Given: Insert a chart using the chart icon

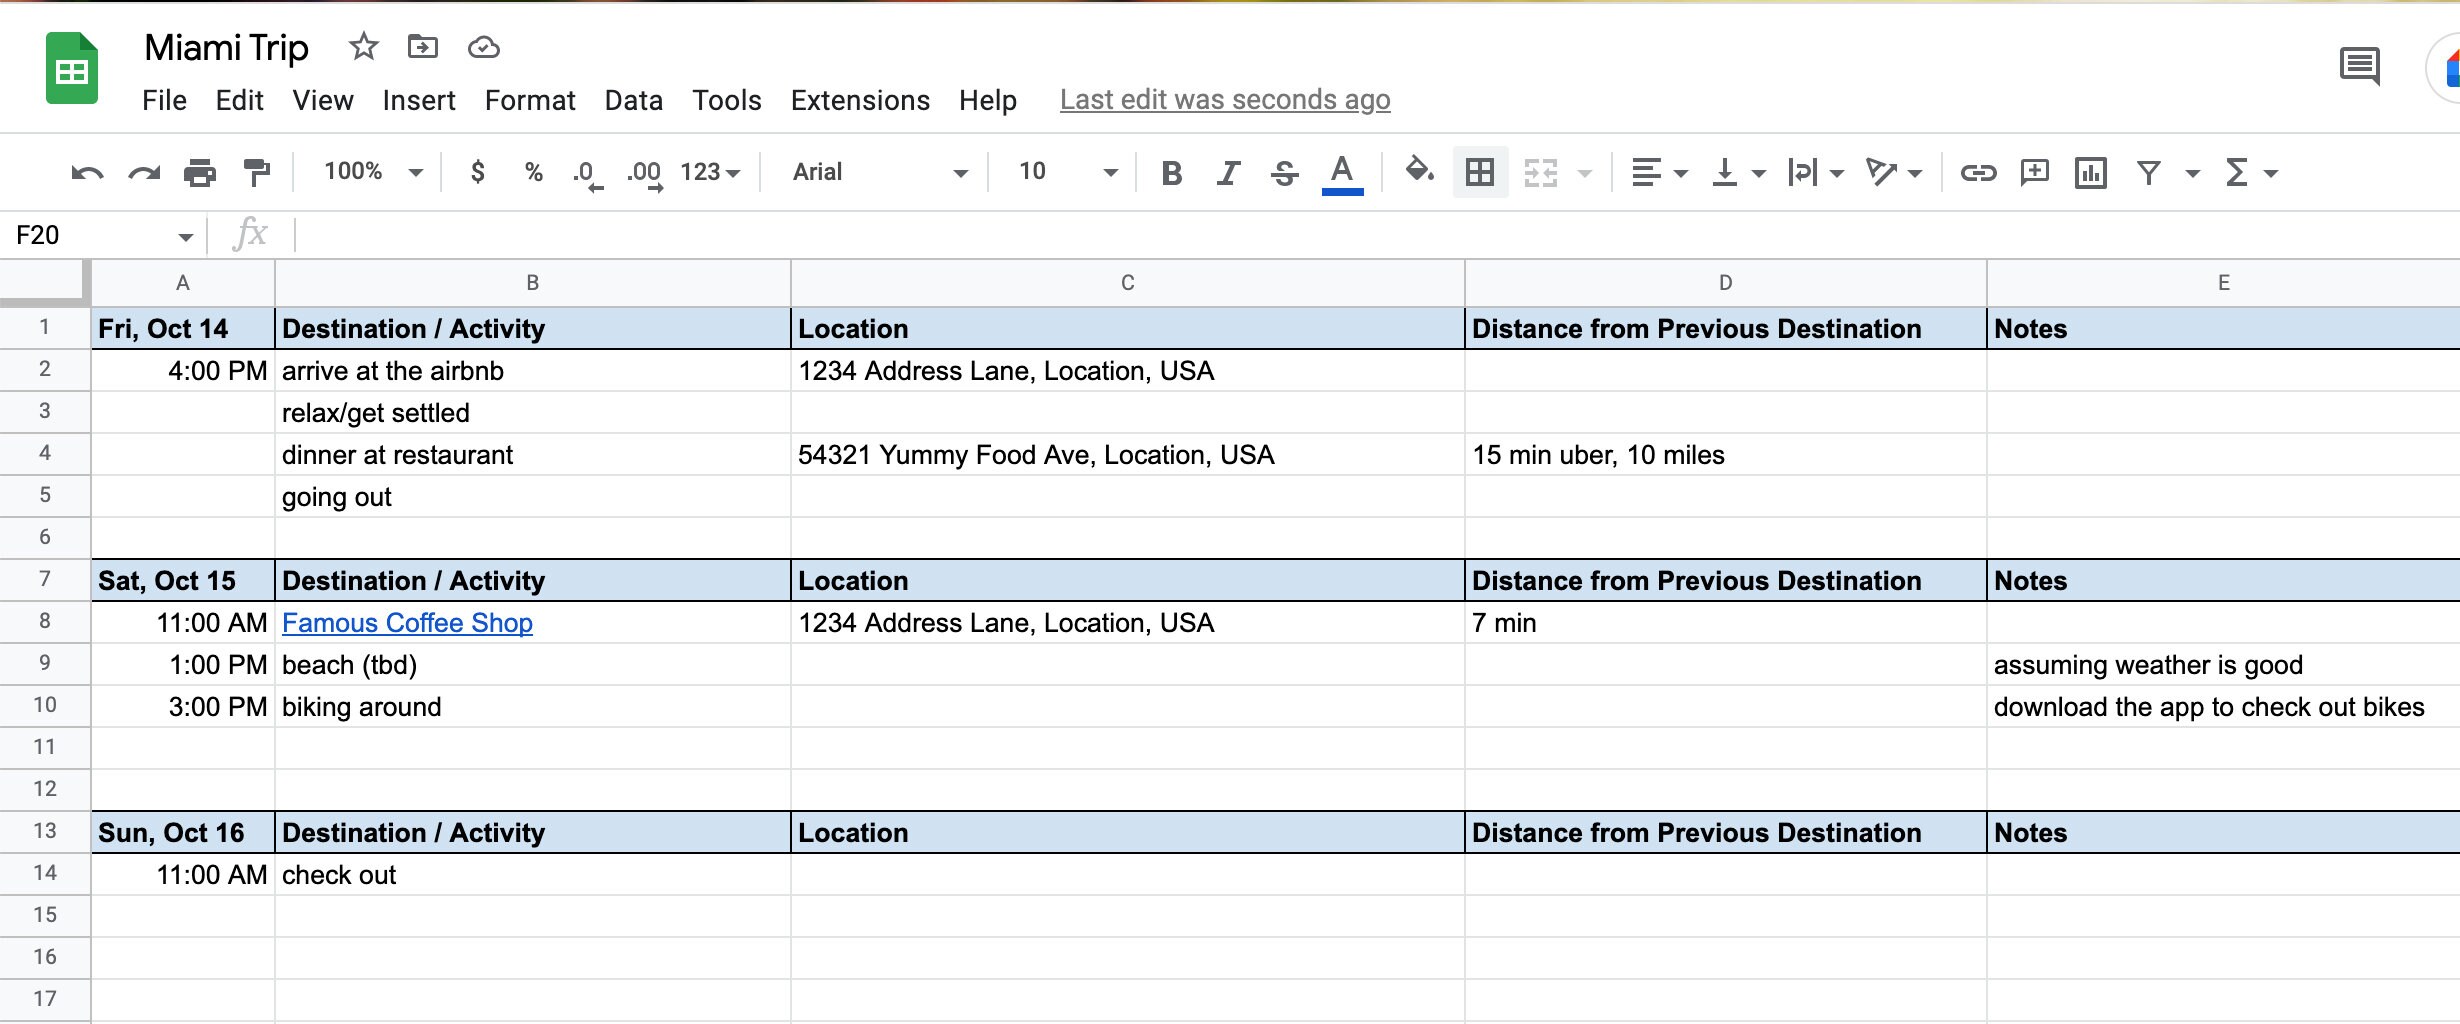Looking at the screenshot, I should [2091, 172].
